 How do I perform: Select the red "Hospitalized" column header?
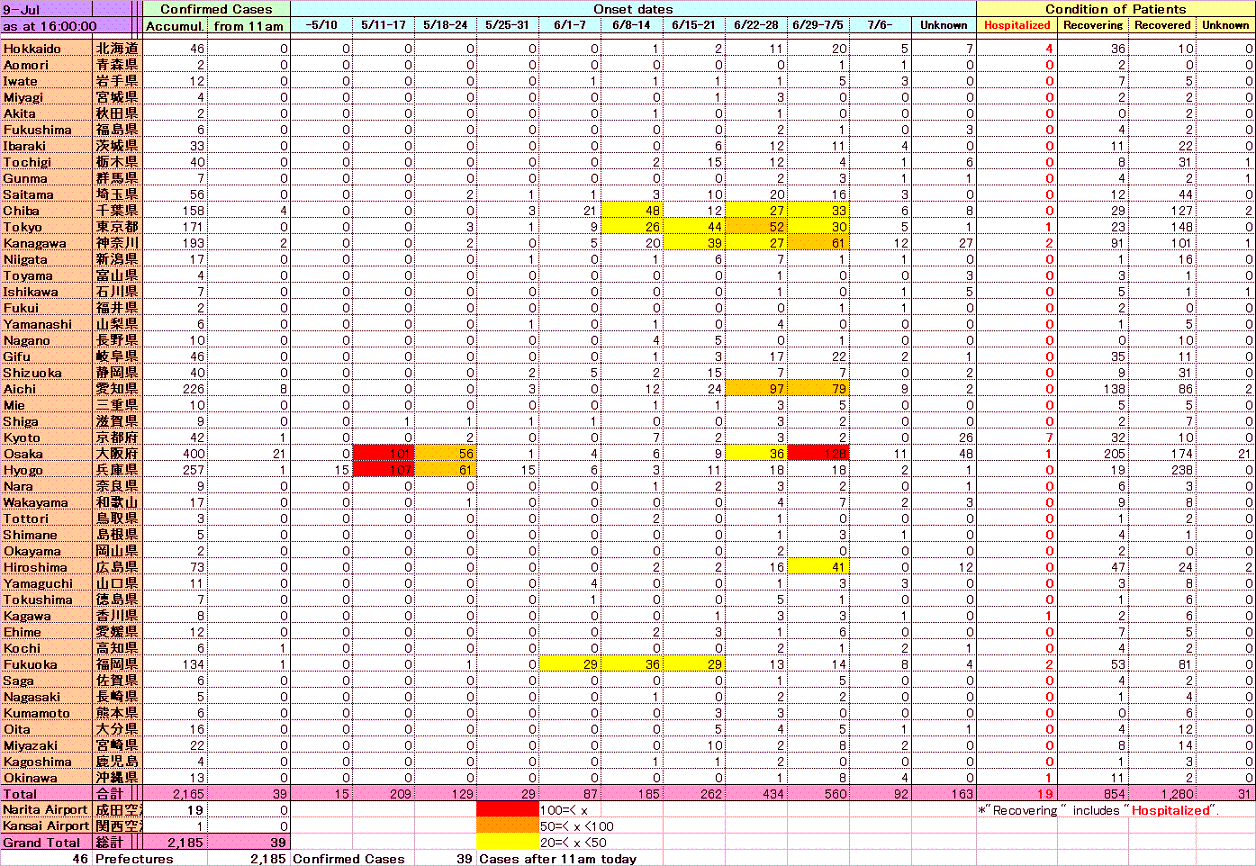point(1016,25)
